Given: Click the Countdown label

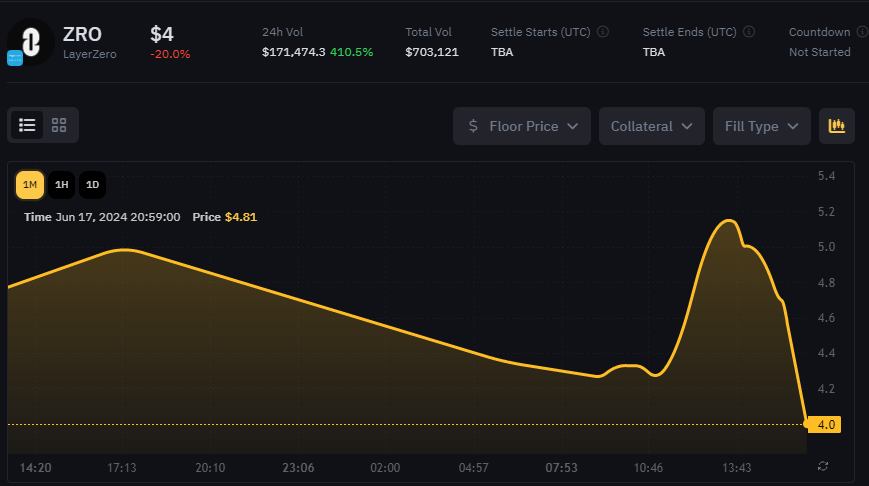Looking at the screenshot, I should pos(820,32).
